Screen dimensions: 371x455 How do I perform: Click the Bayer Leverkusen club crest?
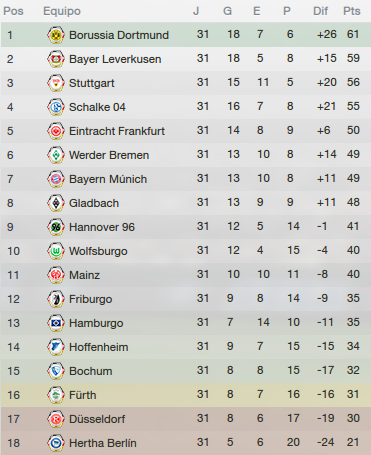pyautogui.click(x=56, y=59)
